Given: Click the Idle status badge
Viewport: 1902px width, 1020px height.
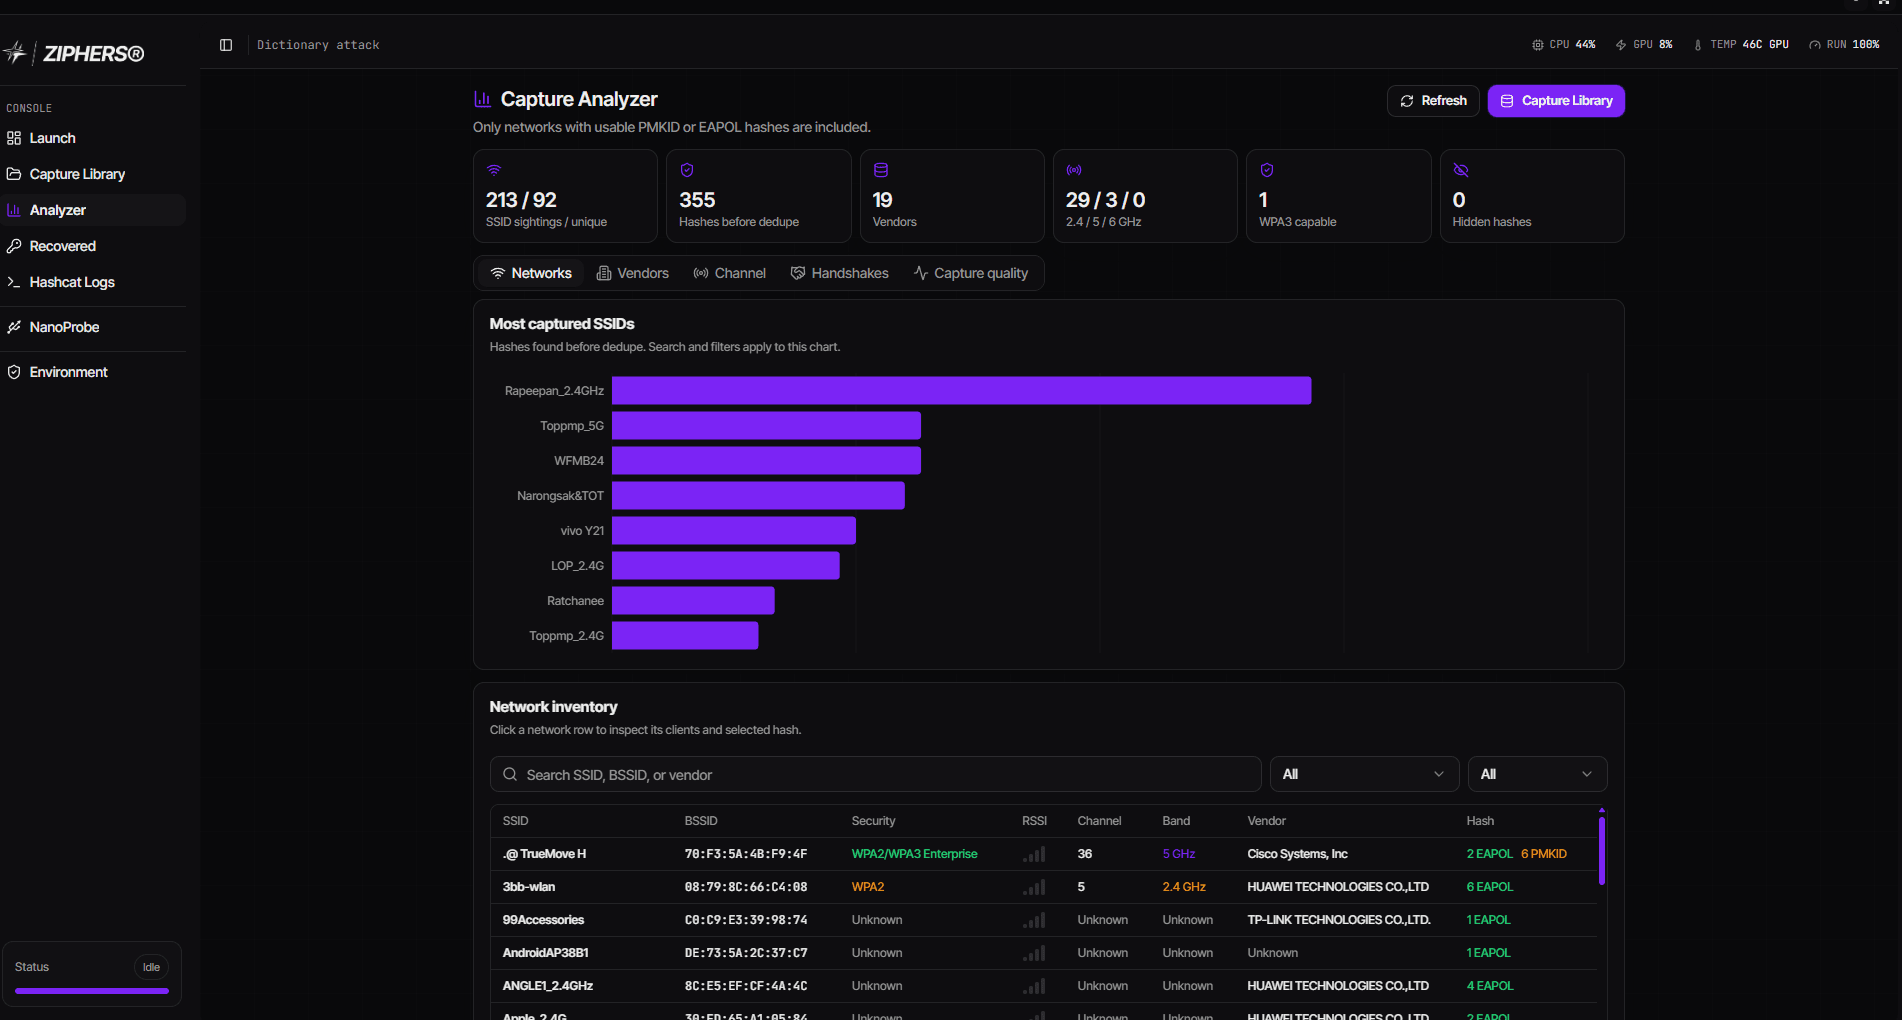Looking at the screenshot, I should pos(151,967).
